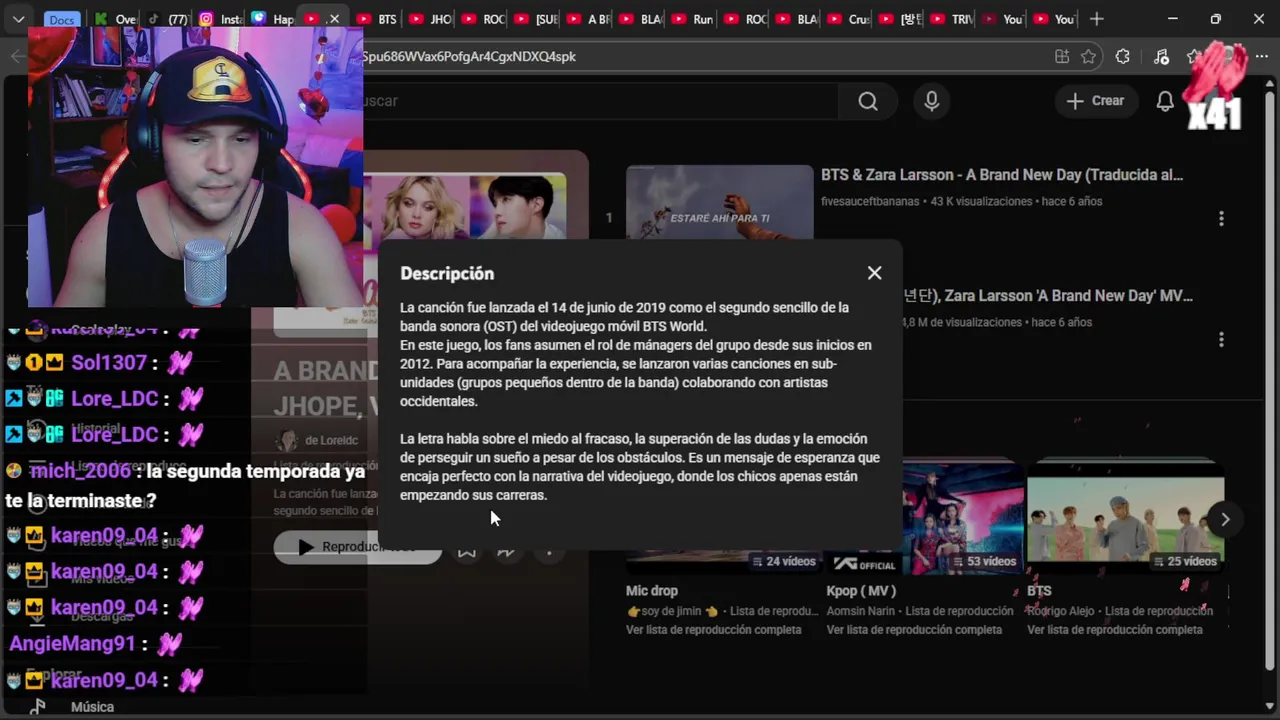Viewport: 1280px width, 720px height.
Task: Open the browser extensions puzzle icon
Action: point(1123,57)
